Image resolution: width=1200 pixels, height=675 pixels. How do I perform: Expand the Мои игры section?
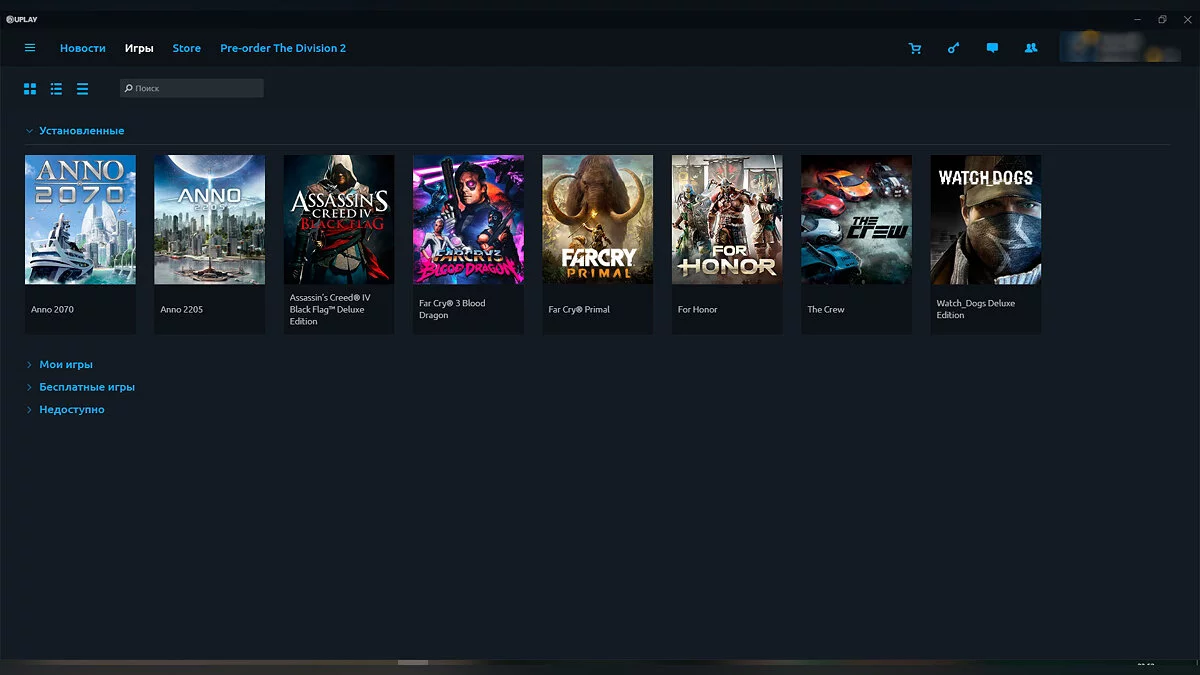[60, 365]
